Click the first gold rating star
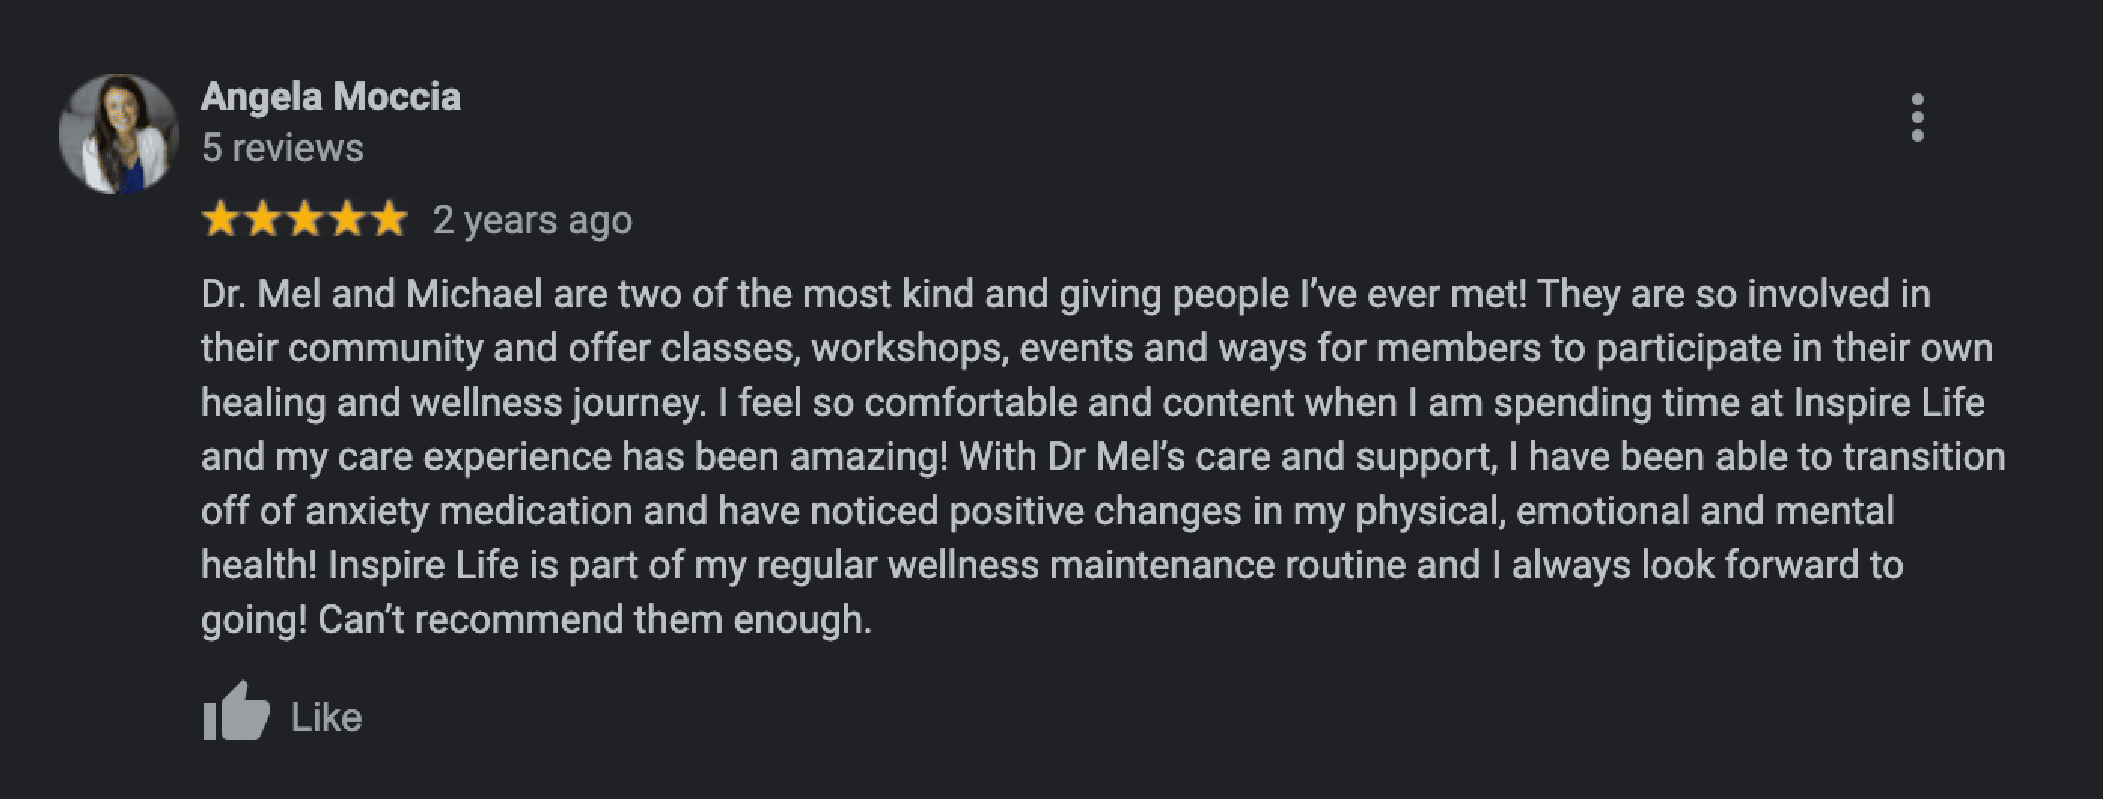Image resolution: width=2103 pixels, height=799 pixels. pos(219,219)
